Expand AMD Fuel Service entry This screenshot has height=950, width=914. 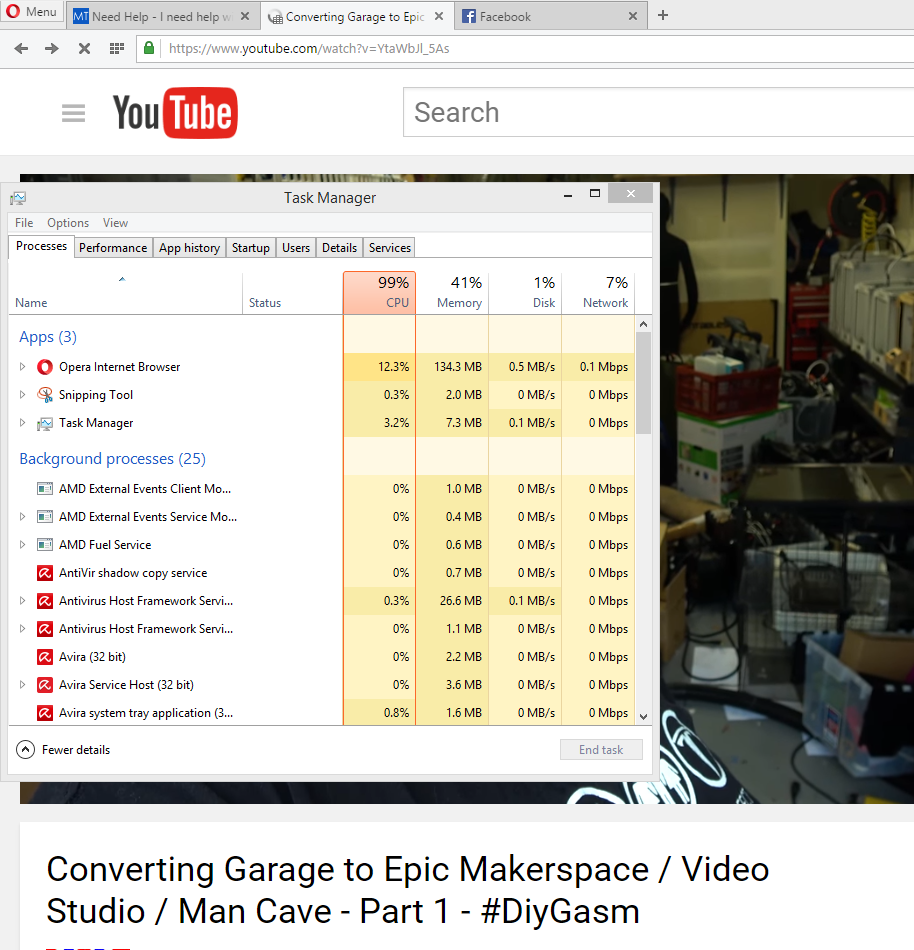[x=23, y=545]
